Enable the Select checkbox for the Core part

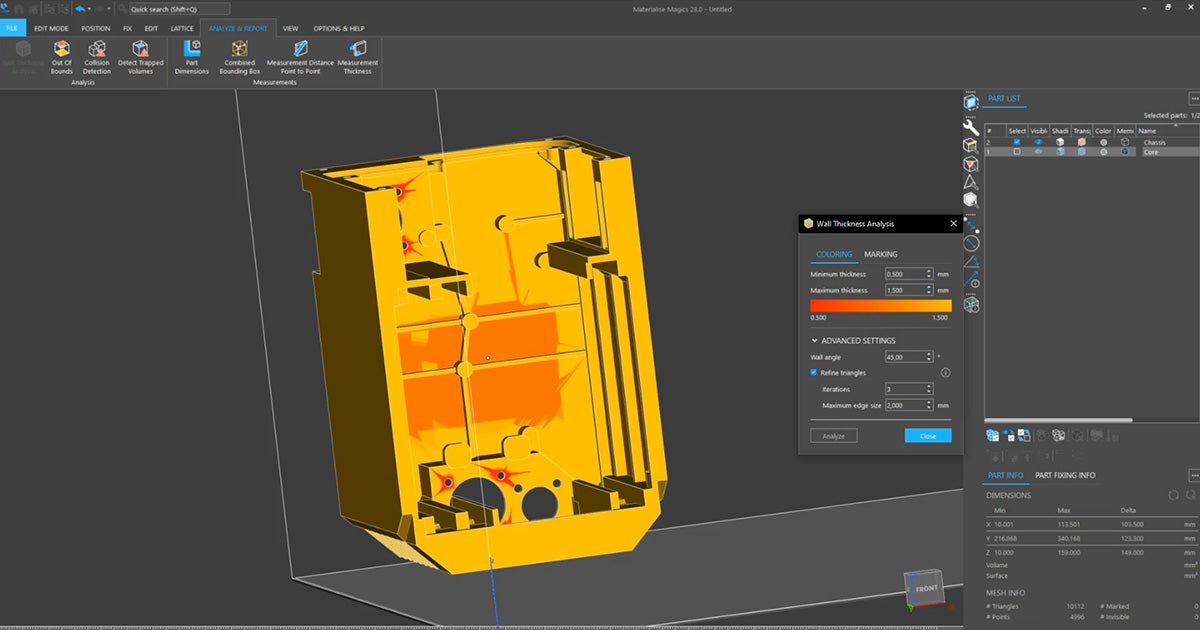(1017, 151)
